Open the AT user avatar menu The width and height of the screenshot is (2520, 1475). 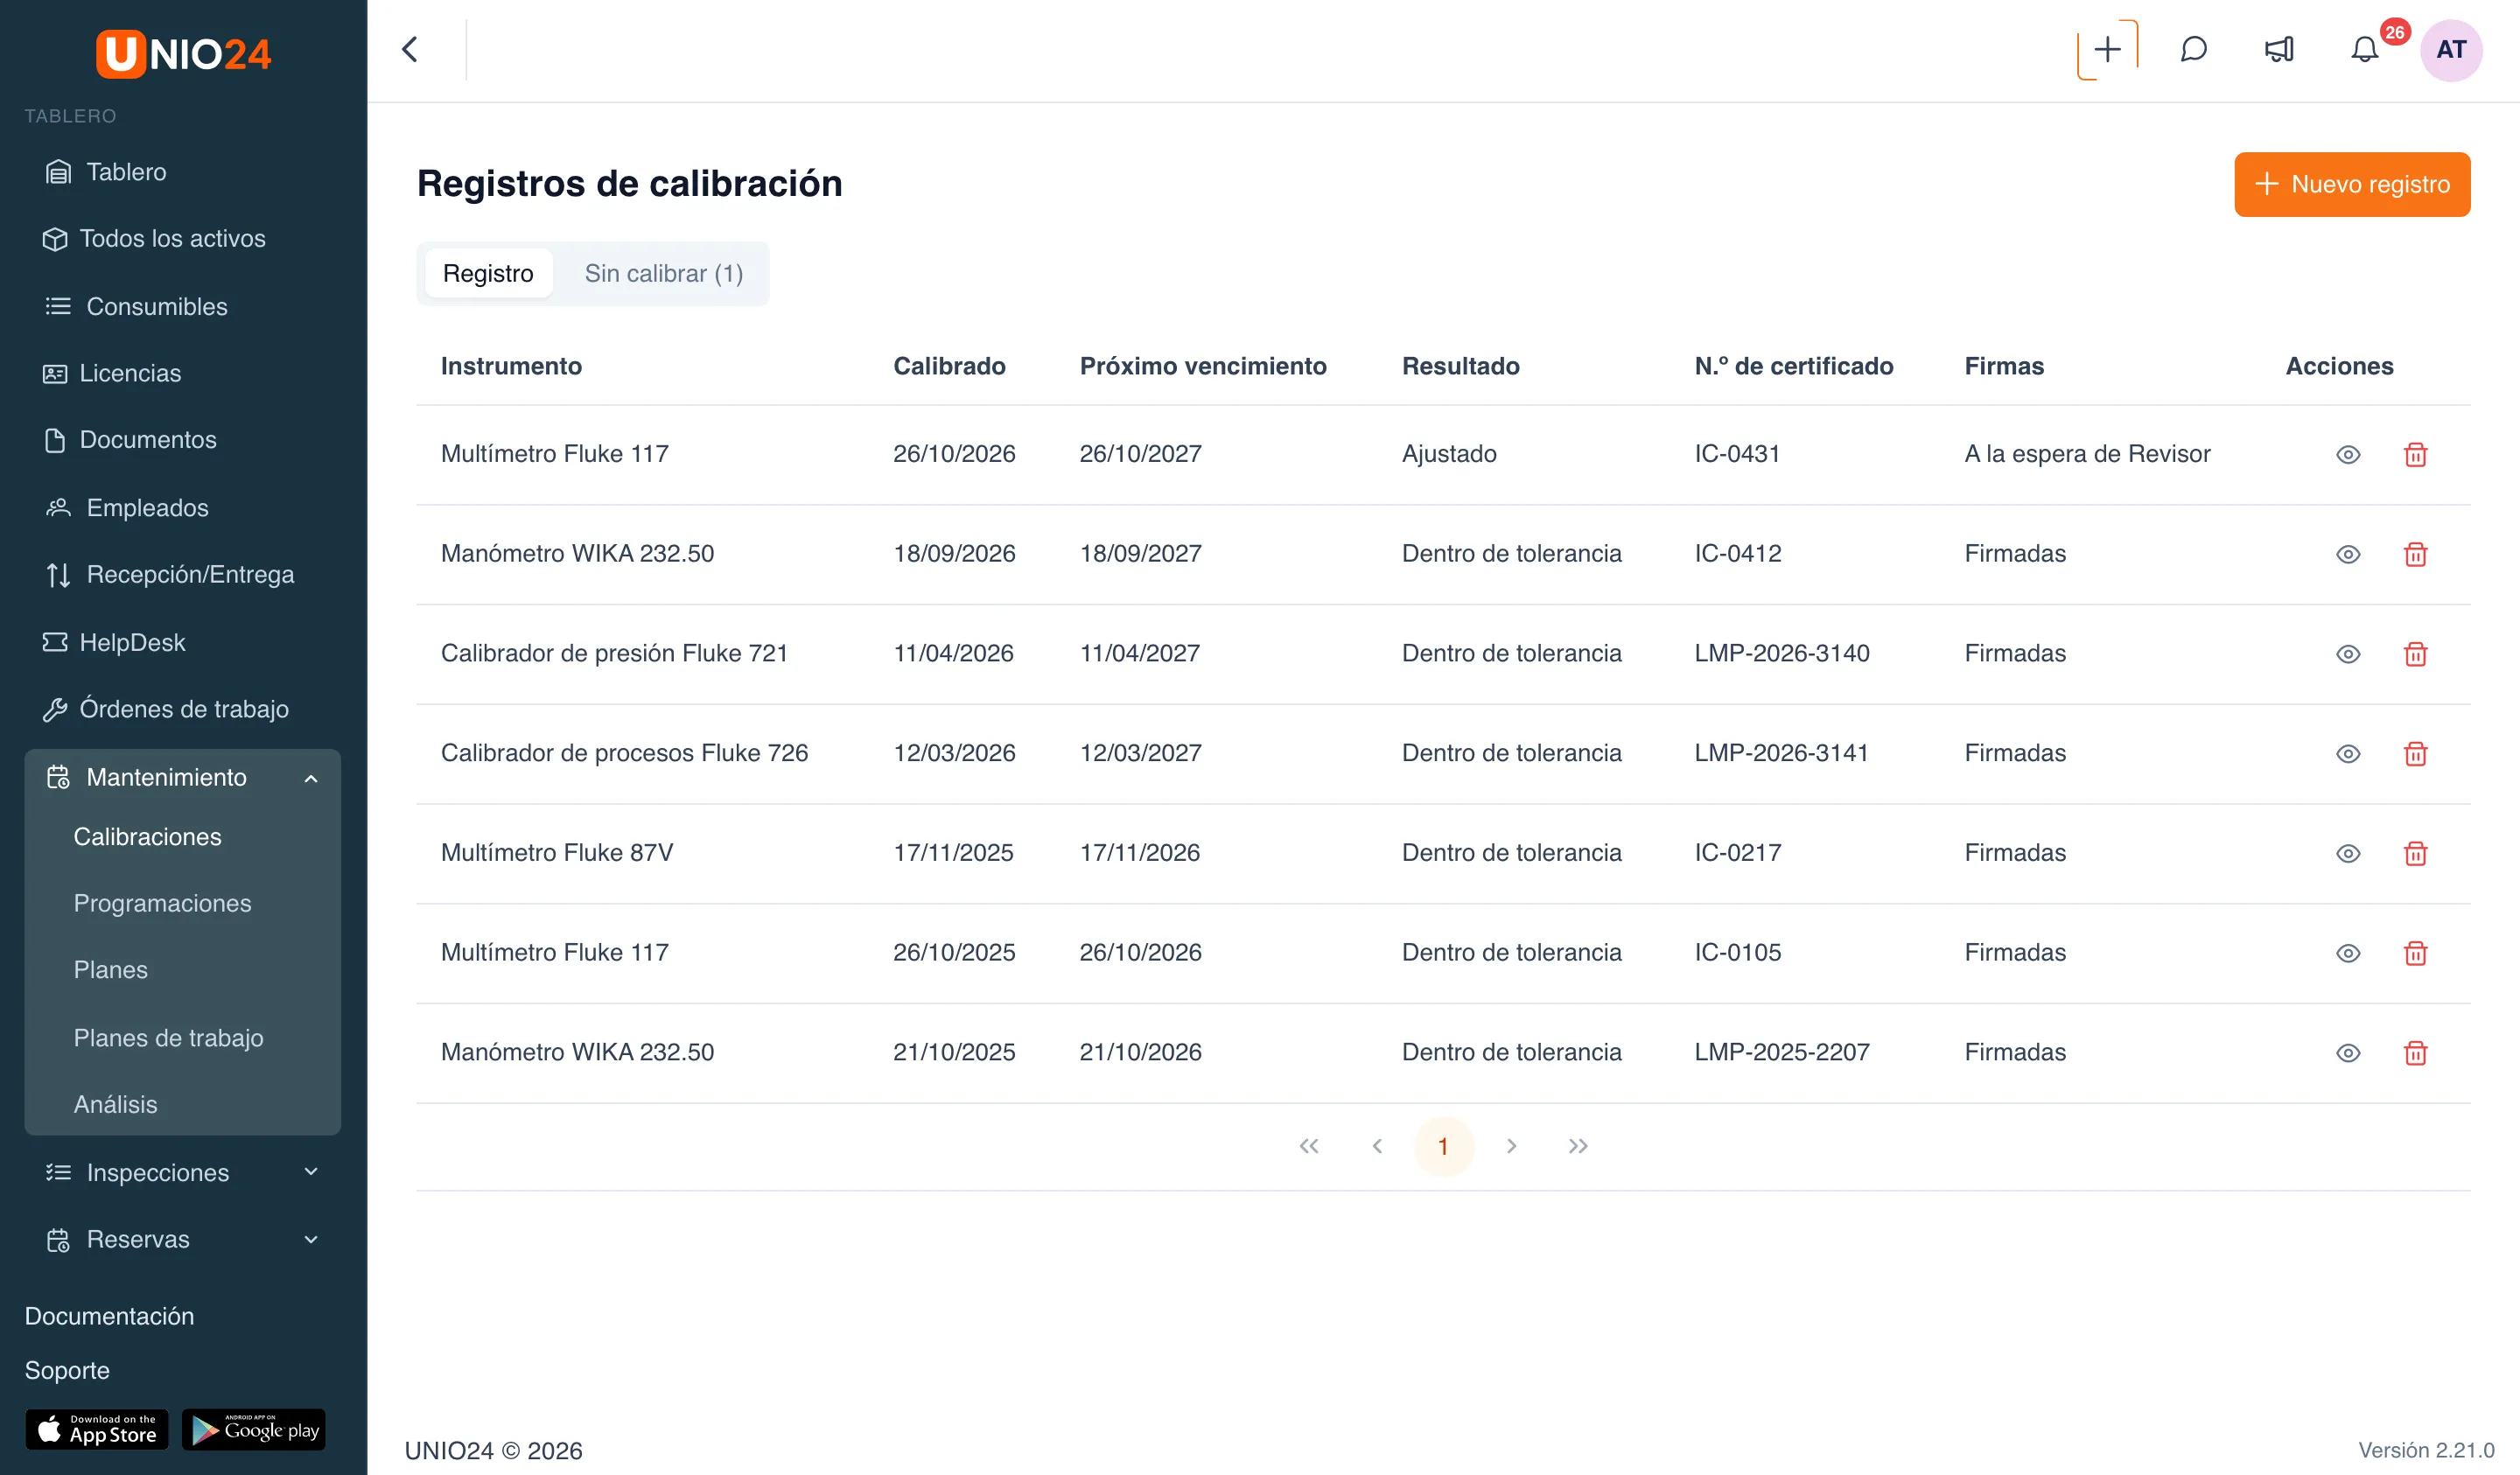point(2450,49)
